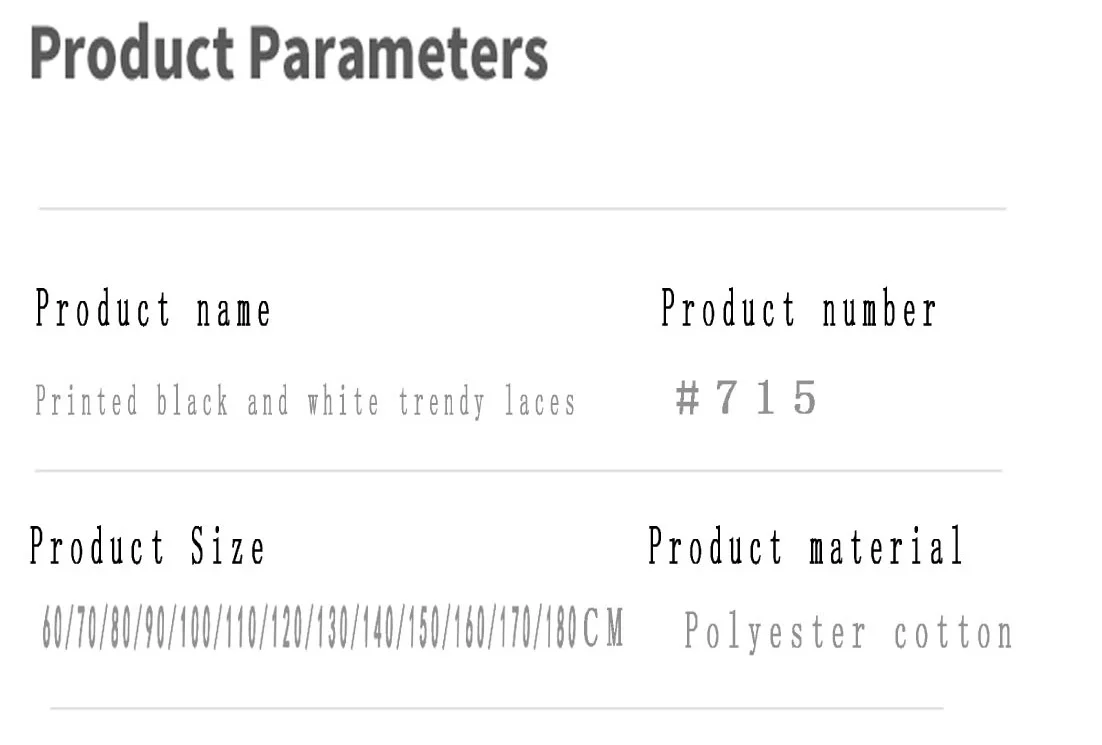1102x745 pixels.
Task: Click the #715 product number value
Action: (x=747, y=399)
